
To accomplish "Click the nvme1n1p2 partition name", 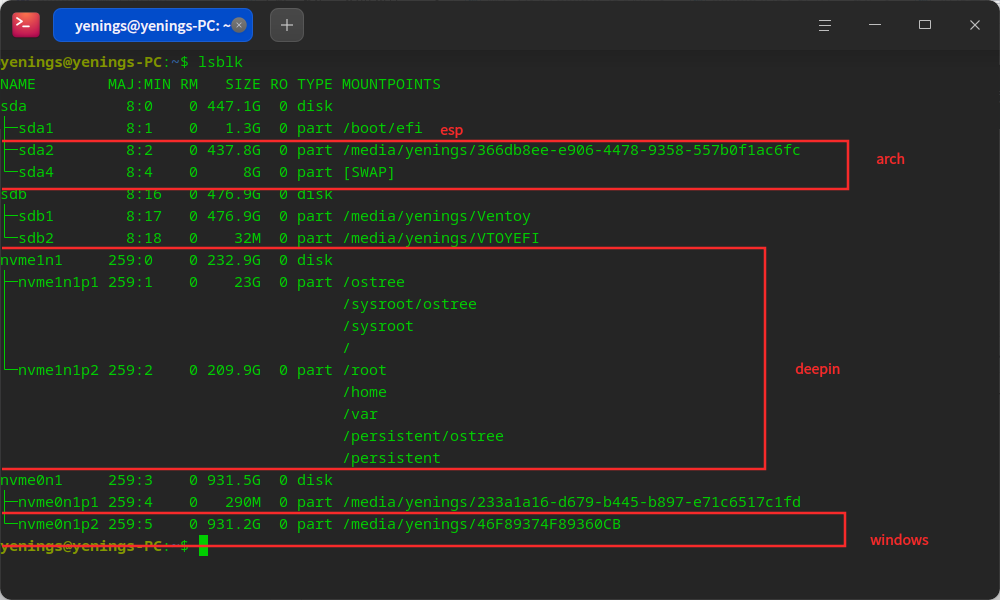I will click(x=58, y=370).
